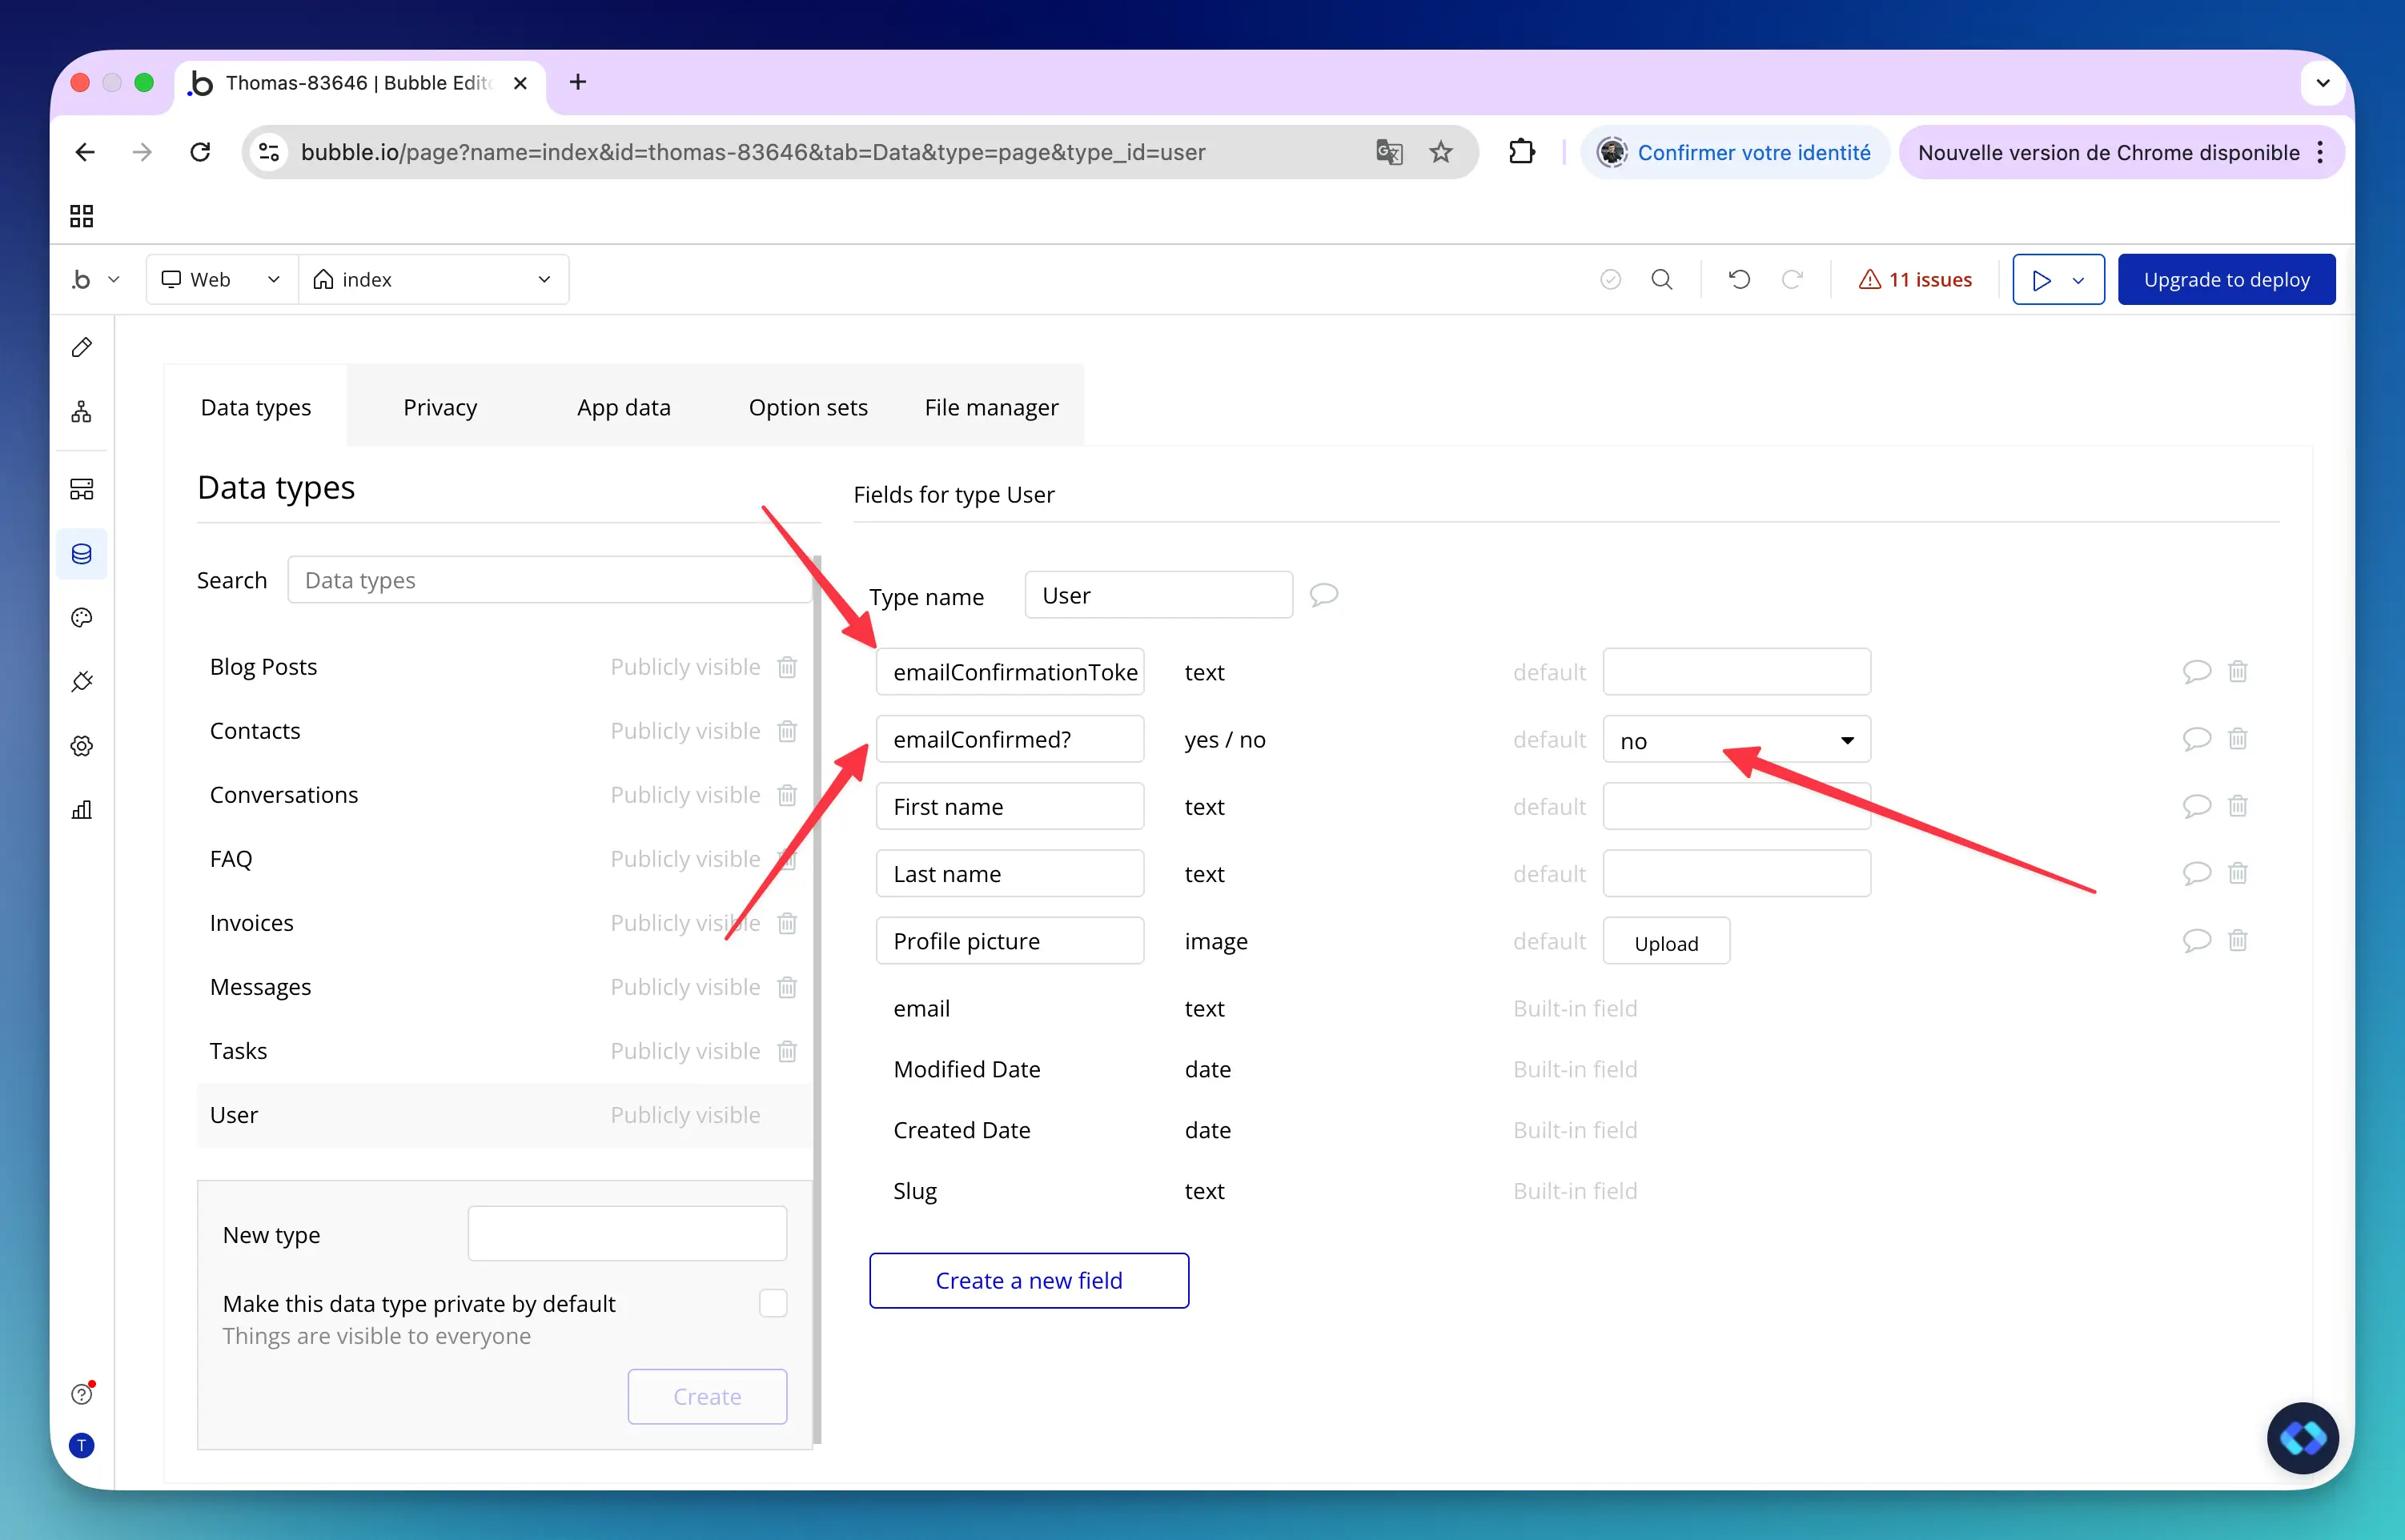
Task: Click the Last name field name box
Action: point(1010,873)
